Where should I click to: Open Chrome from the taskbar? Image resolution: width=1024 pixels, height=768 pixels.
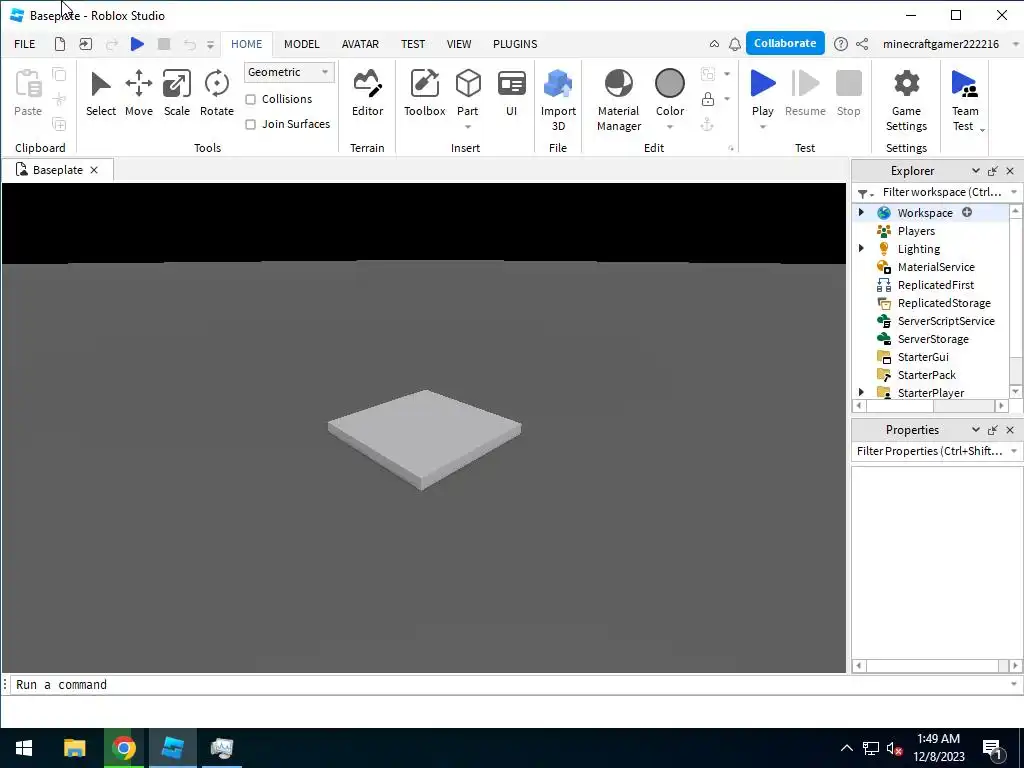(123, 748)
